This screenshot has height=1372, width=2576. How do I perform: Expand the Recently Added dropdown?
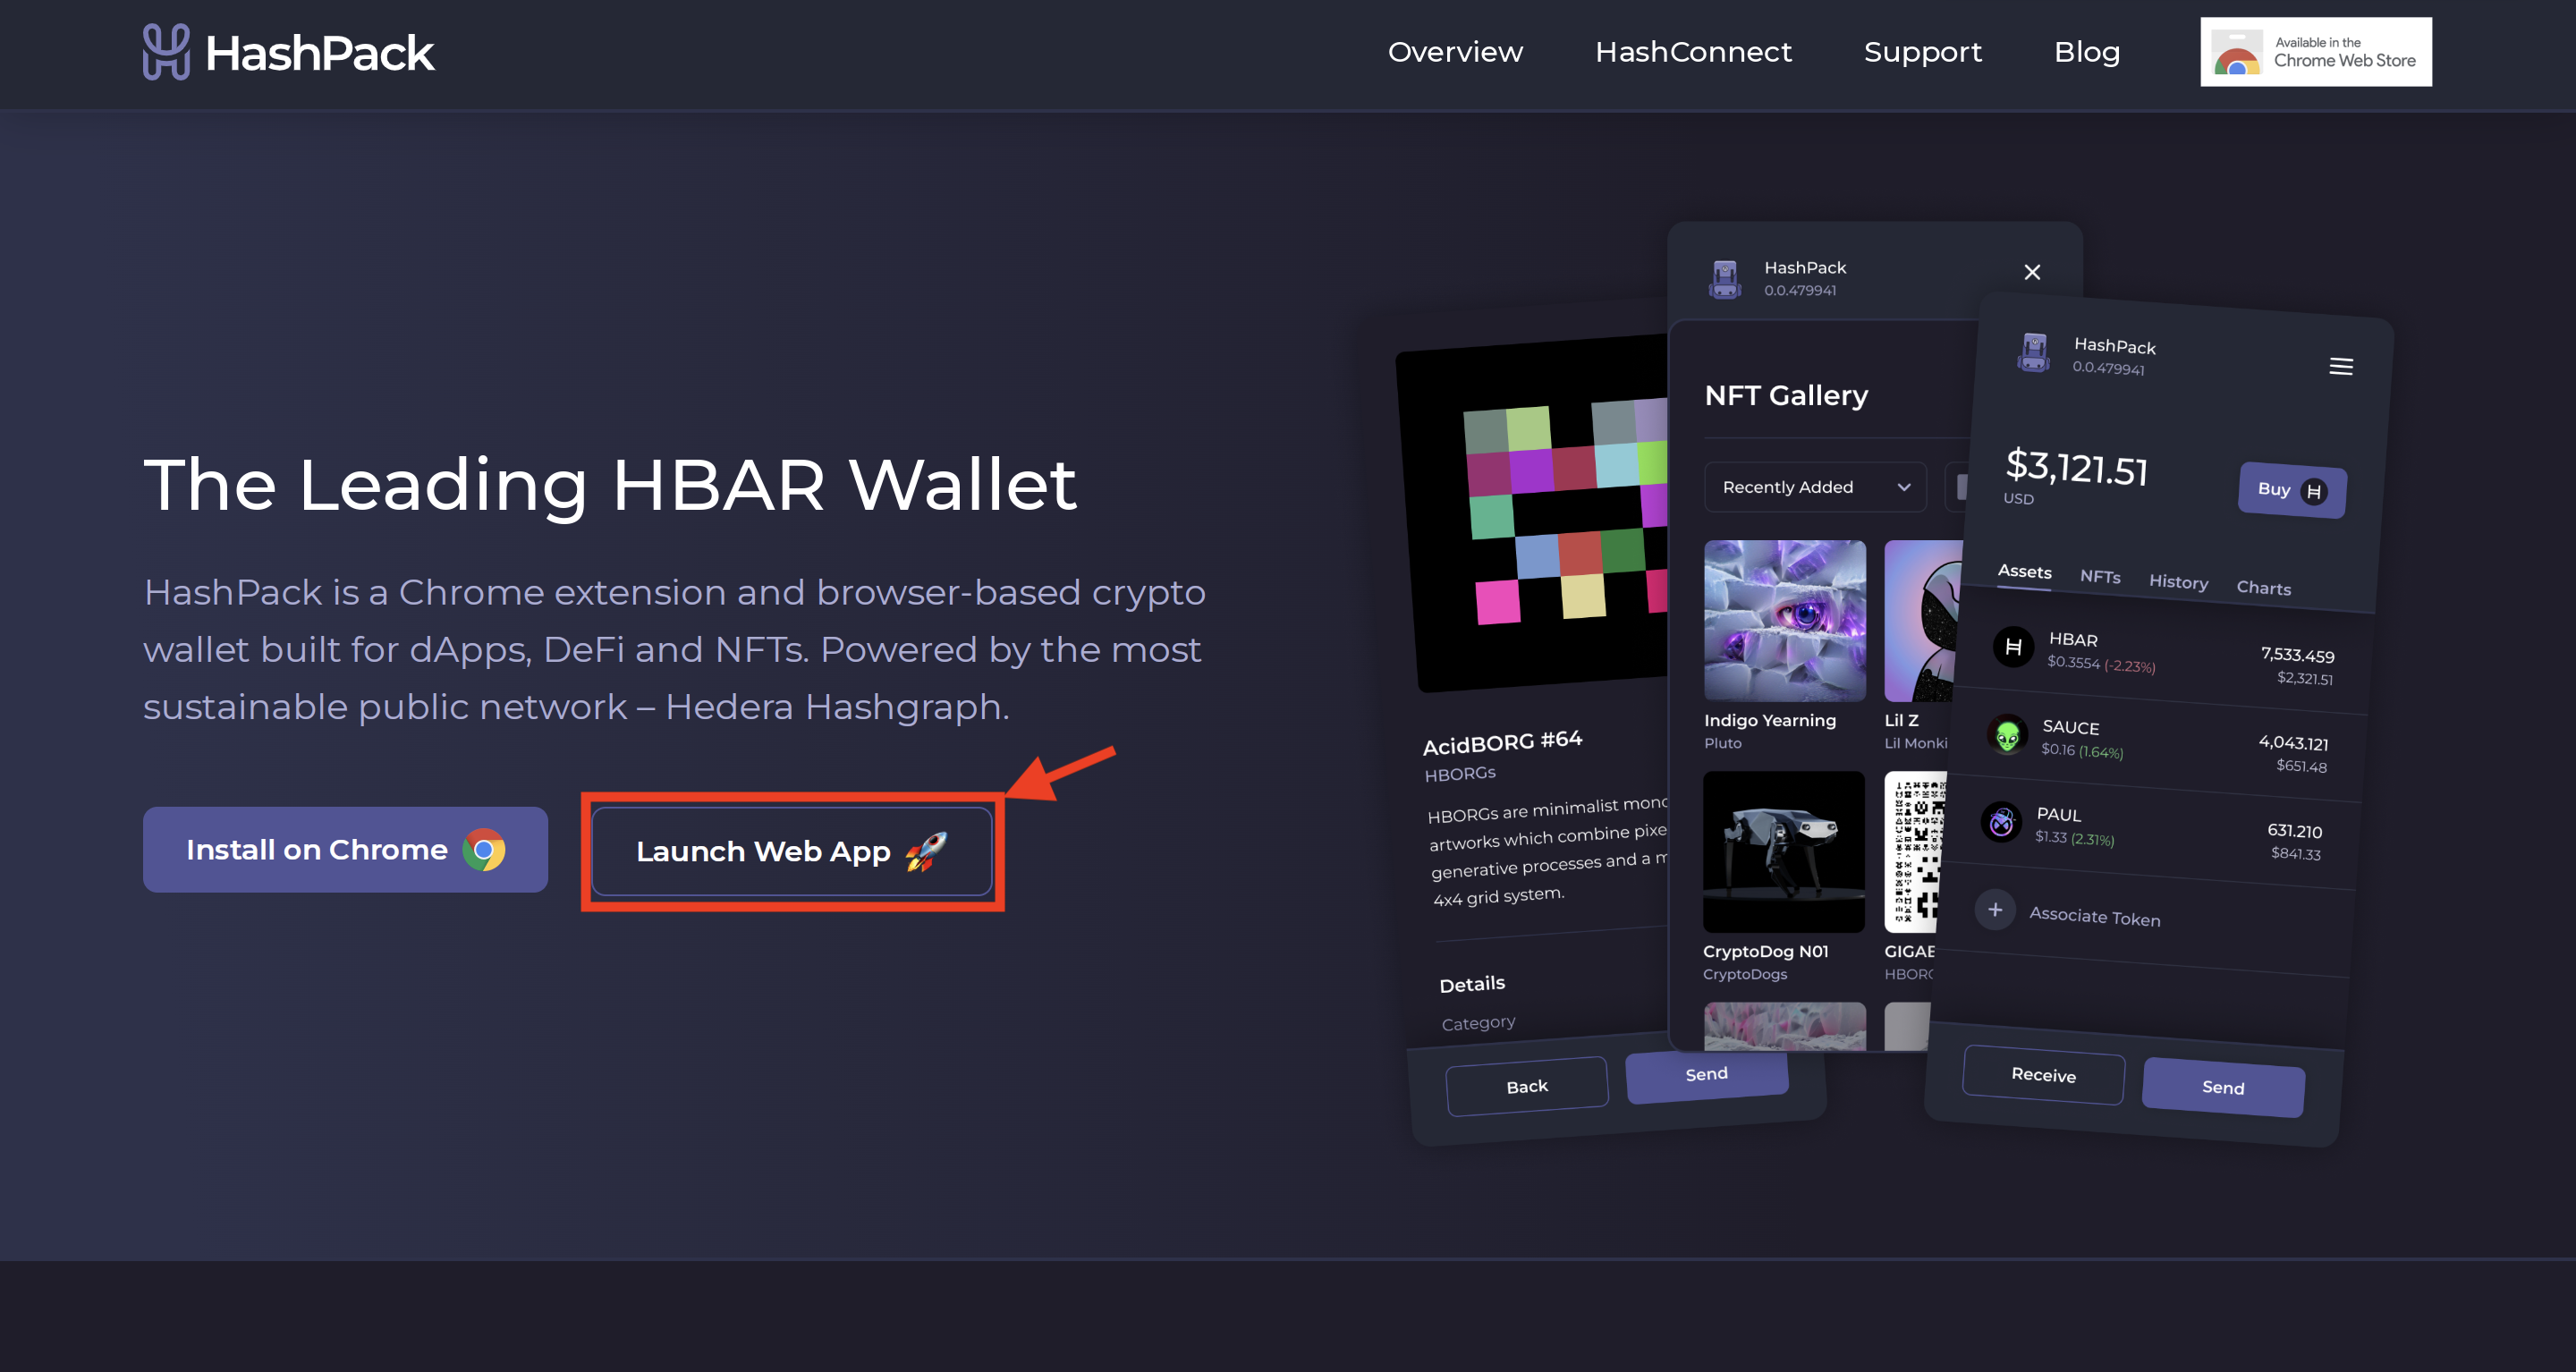[x=1814, y=487]
